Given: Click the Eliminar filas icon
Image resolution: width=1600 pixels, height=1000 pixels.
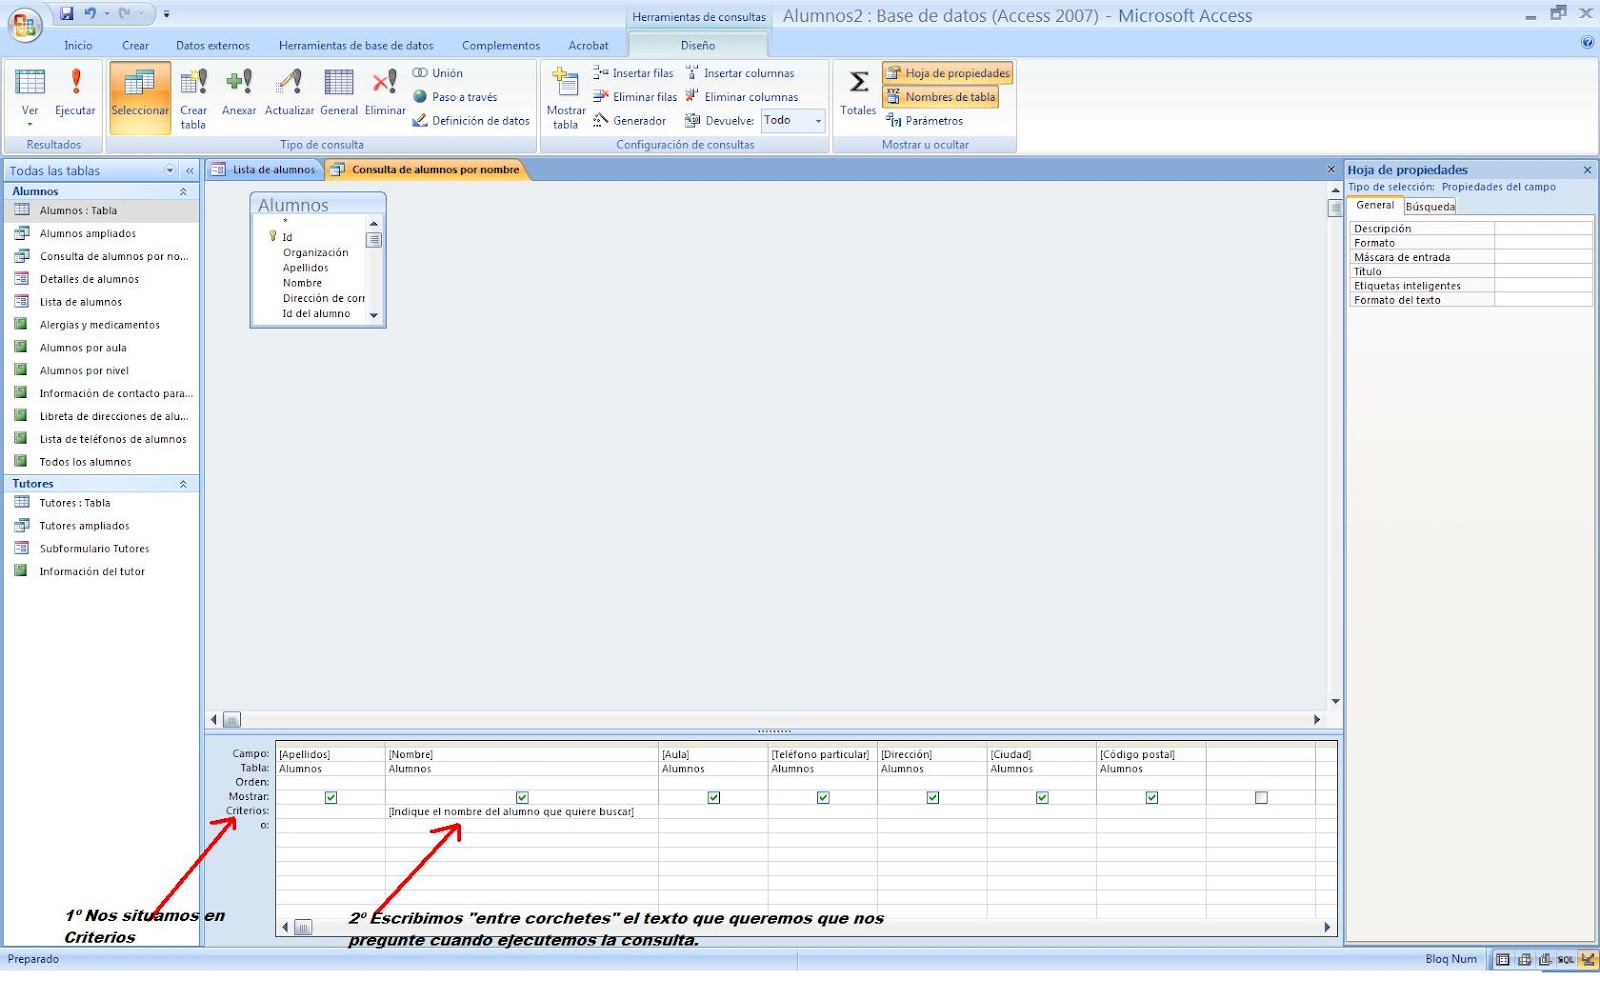Looking at the screenshot, I should [636, 96].
